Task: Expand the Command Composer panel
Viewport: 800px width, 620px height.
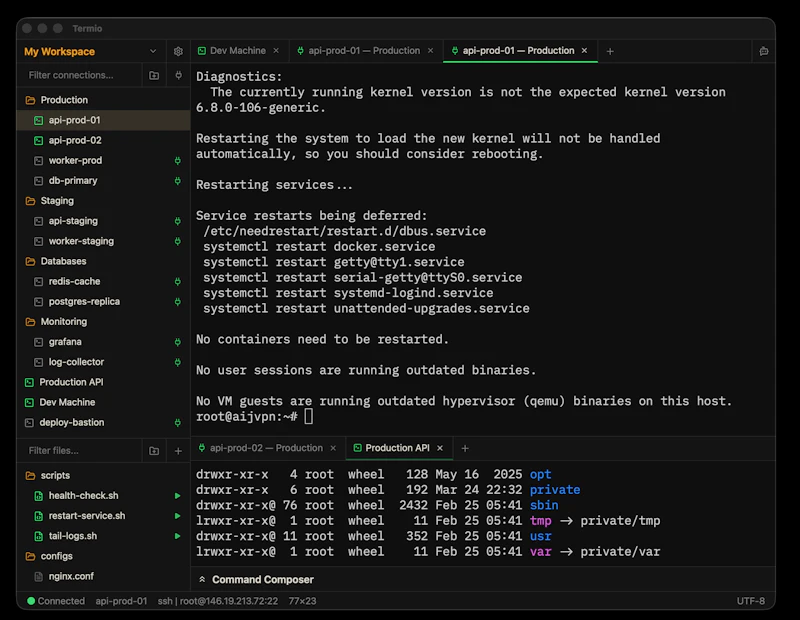Action: coord(256,580)
